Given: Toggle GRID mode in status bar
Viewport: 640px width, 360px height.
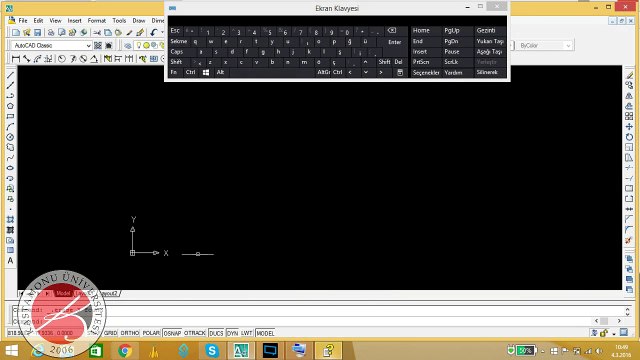Looking at the screenshot, I should (110, 333).
